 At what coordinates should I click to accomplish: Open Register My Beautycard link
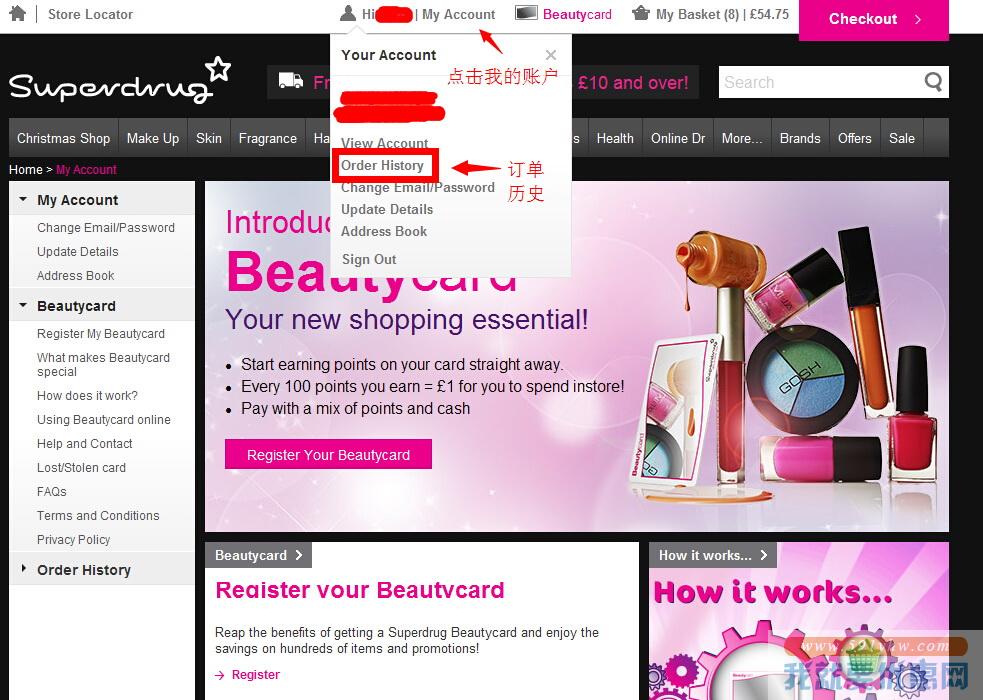pos(101,333)
